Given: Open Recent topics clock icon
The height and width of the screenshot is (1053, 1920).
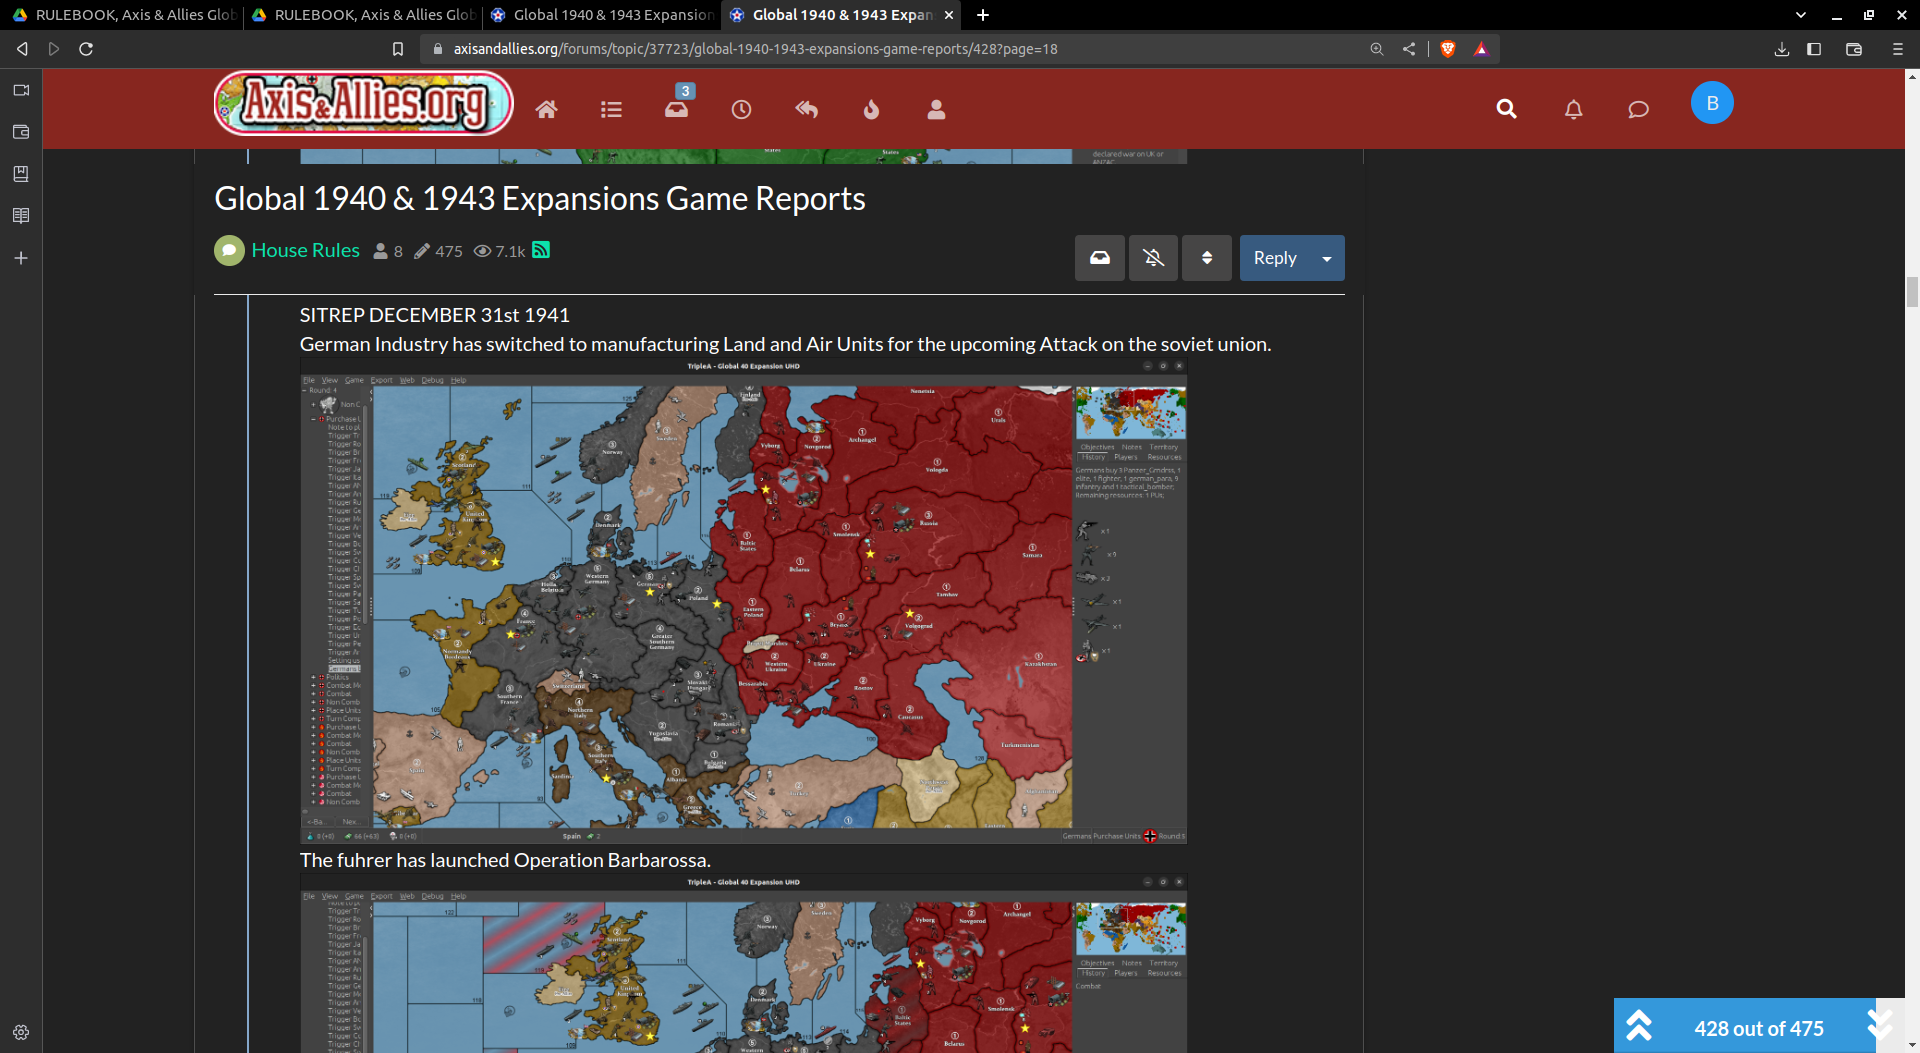Looking at the screenshot, I should [x=741, y=110].
